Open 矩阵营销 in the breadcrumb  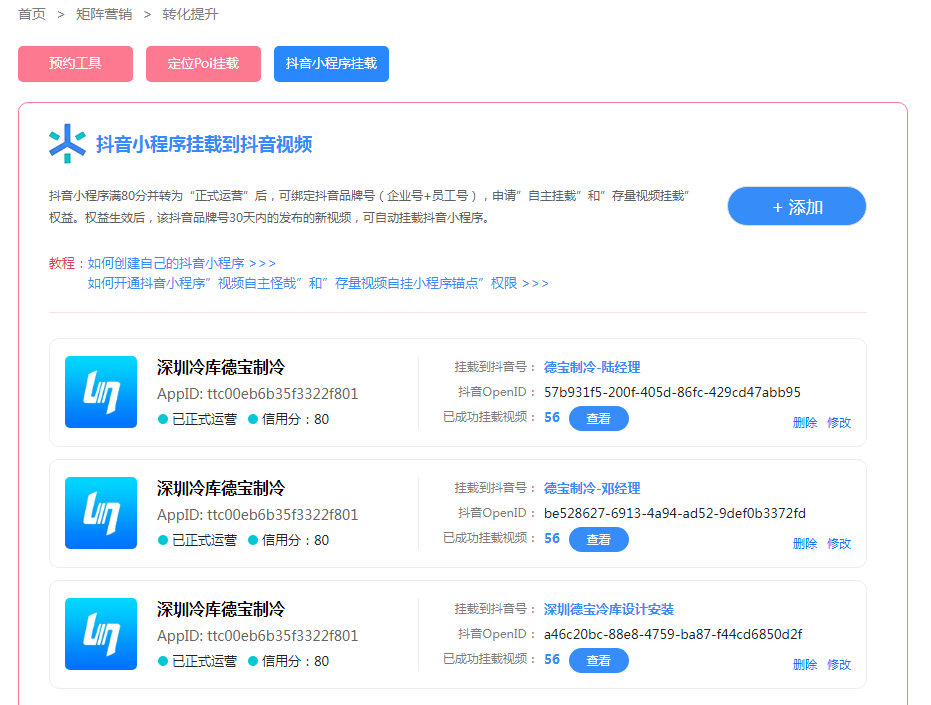104,14
